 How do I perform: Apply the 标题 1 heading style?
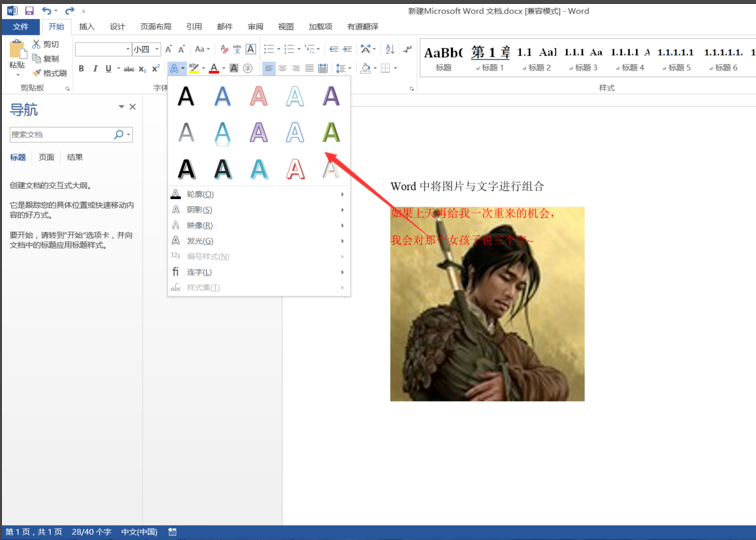point(490,57)
